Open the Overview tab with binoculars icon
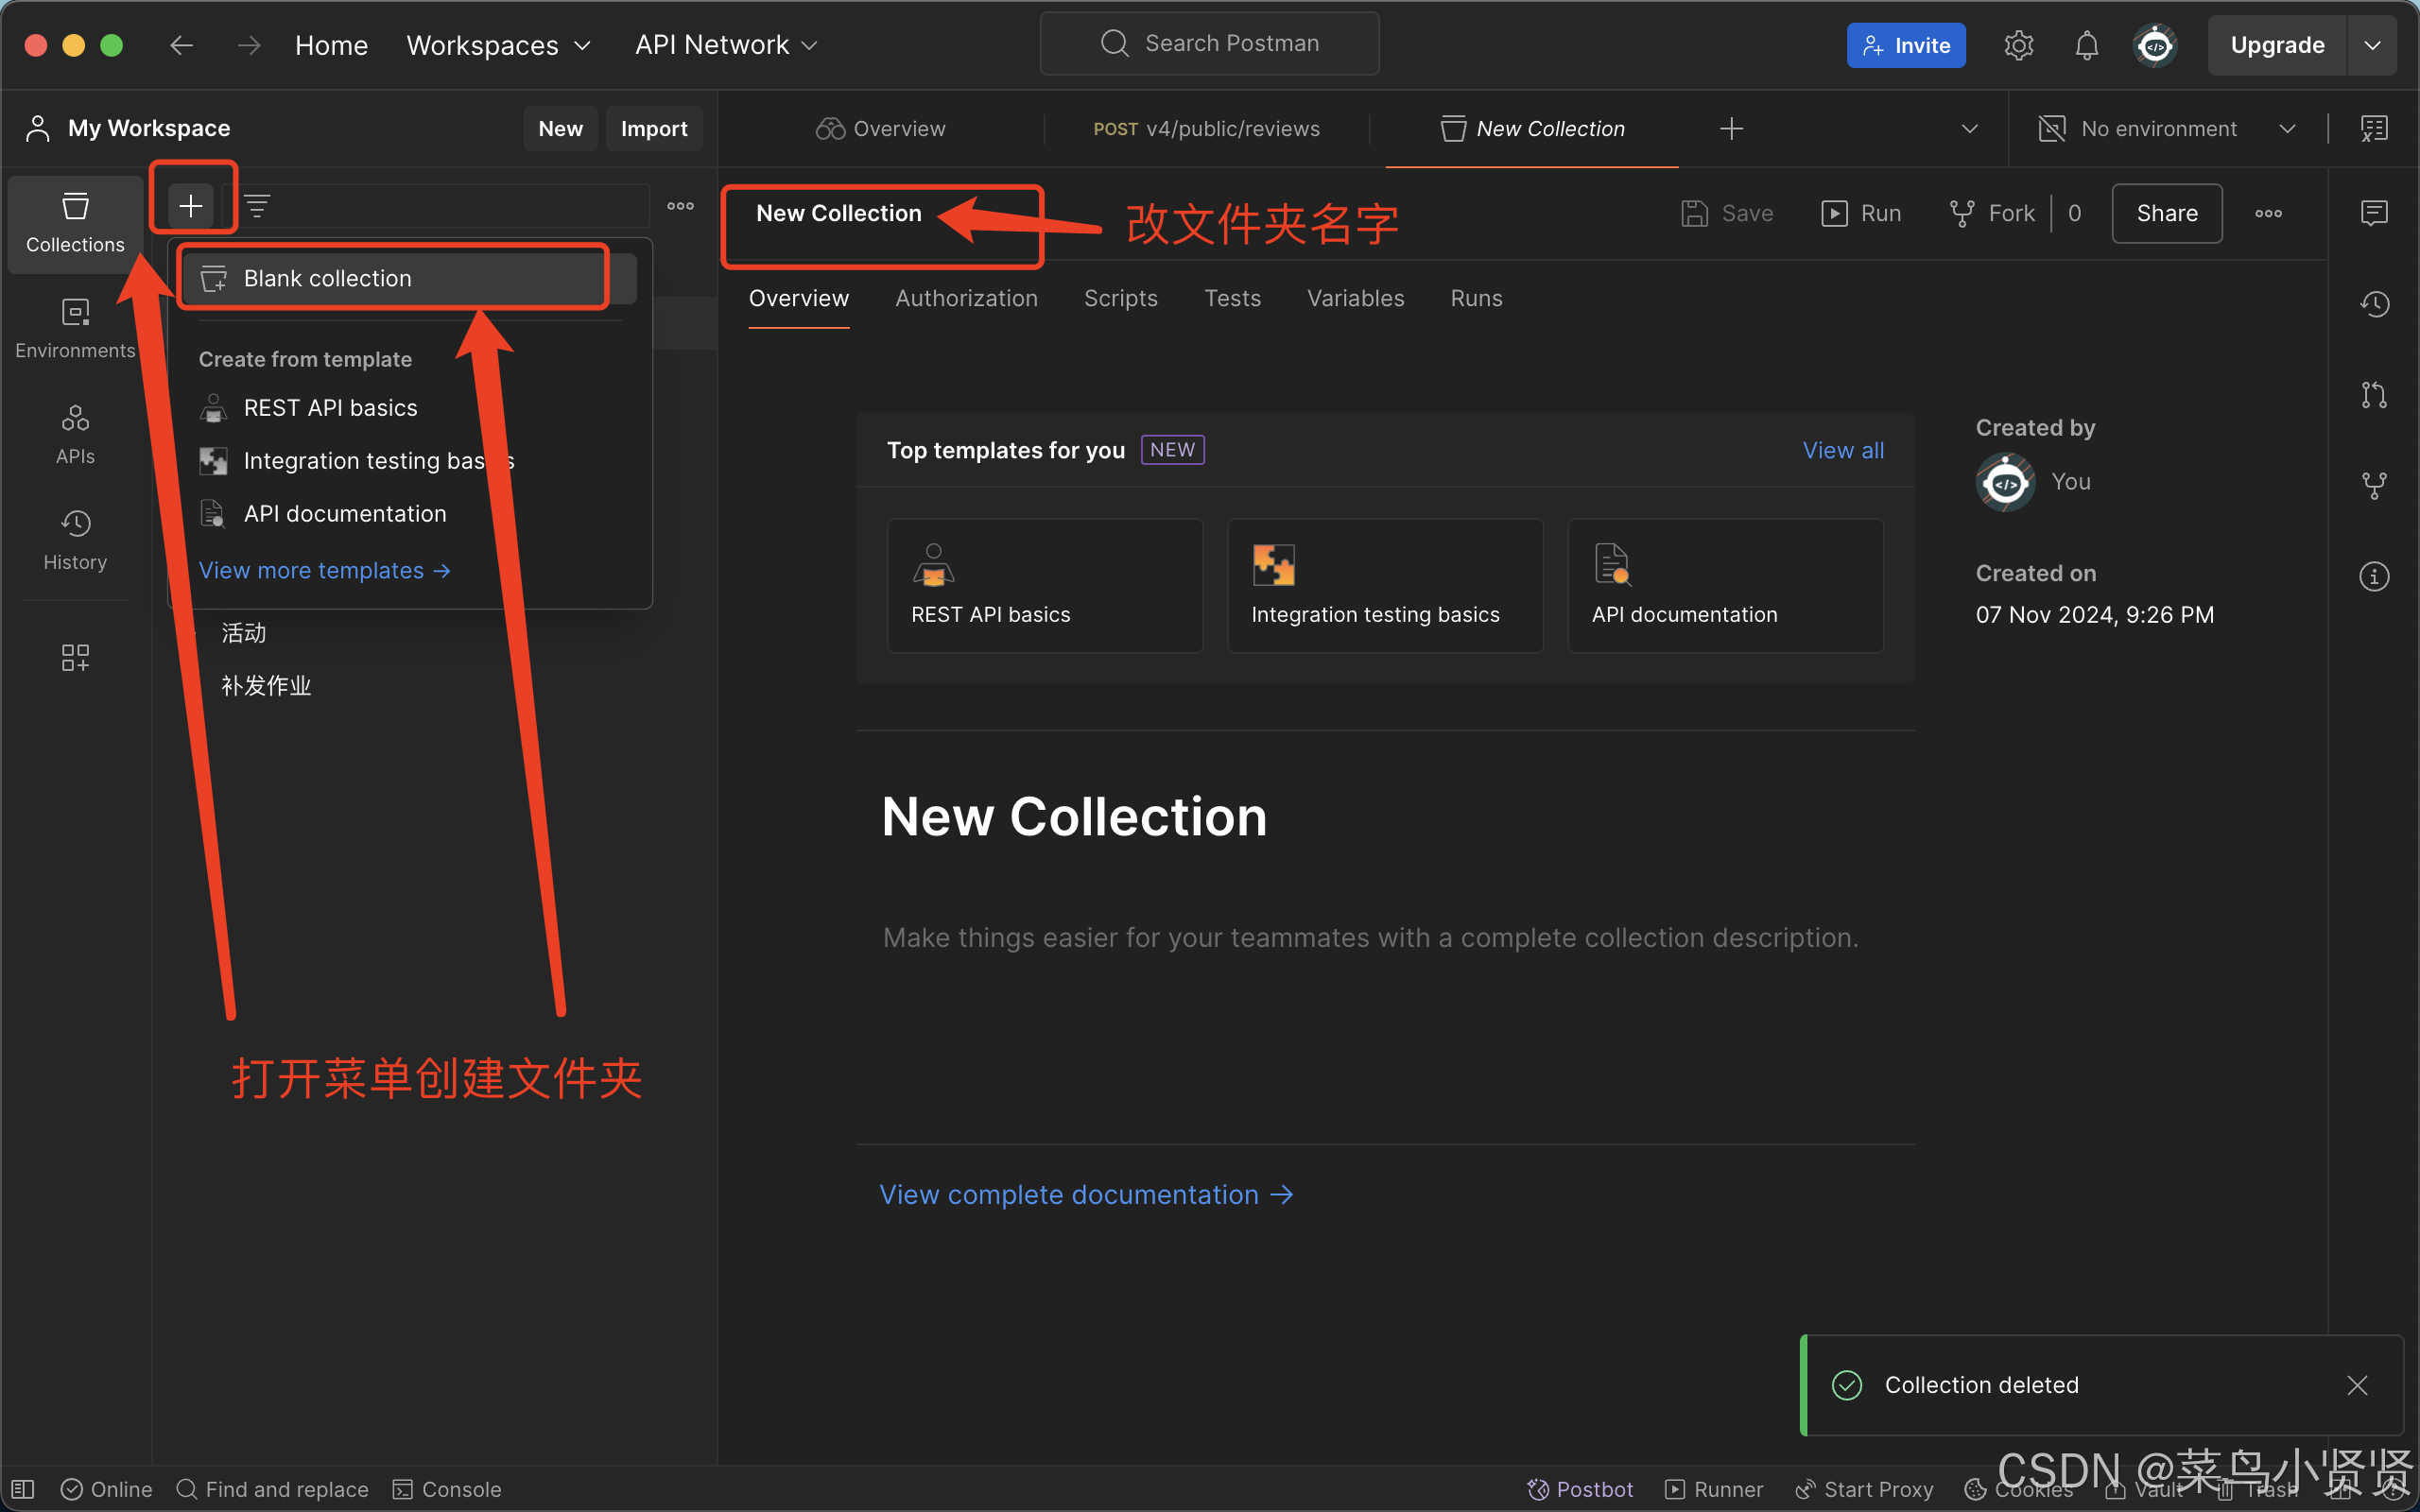Image resolution: width=2420 pixels, height=1512 pixels. (881, 129)
